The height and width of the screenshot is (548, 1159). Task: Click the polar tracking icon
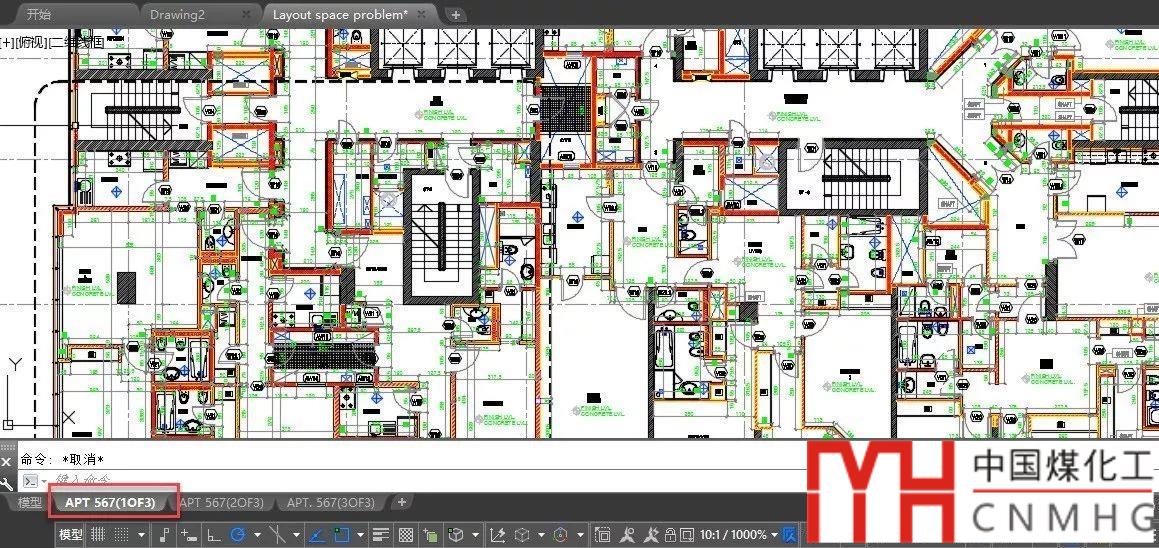click(238, 535)
